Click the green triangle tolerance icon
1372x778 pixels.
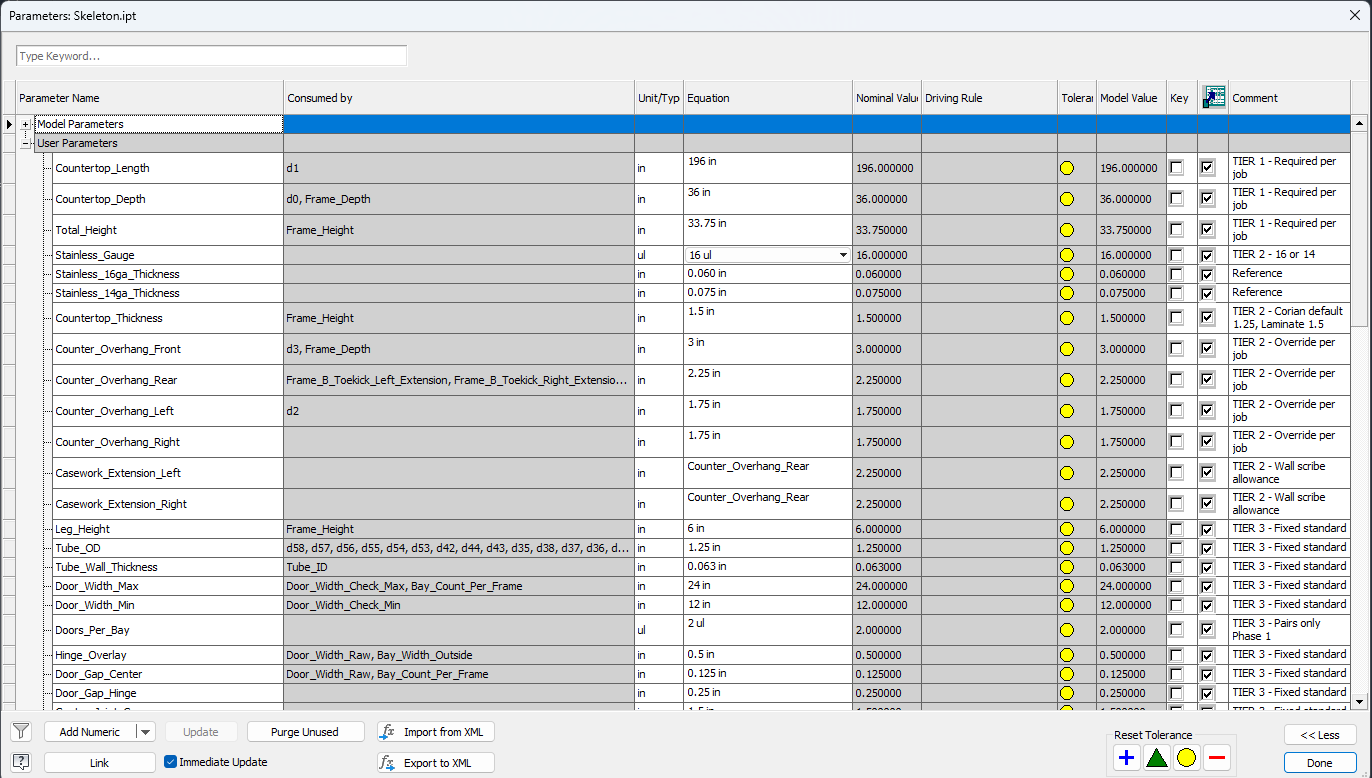pyautogui.click(x=1157, y=758)
